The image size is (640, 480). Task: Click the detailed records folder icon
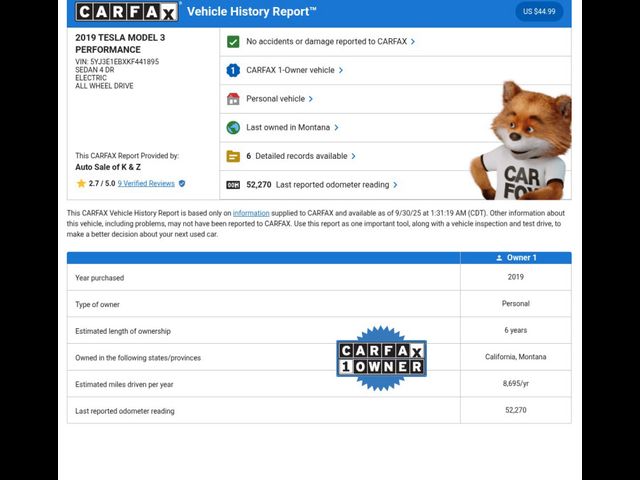(x=233, y=156)
